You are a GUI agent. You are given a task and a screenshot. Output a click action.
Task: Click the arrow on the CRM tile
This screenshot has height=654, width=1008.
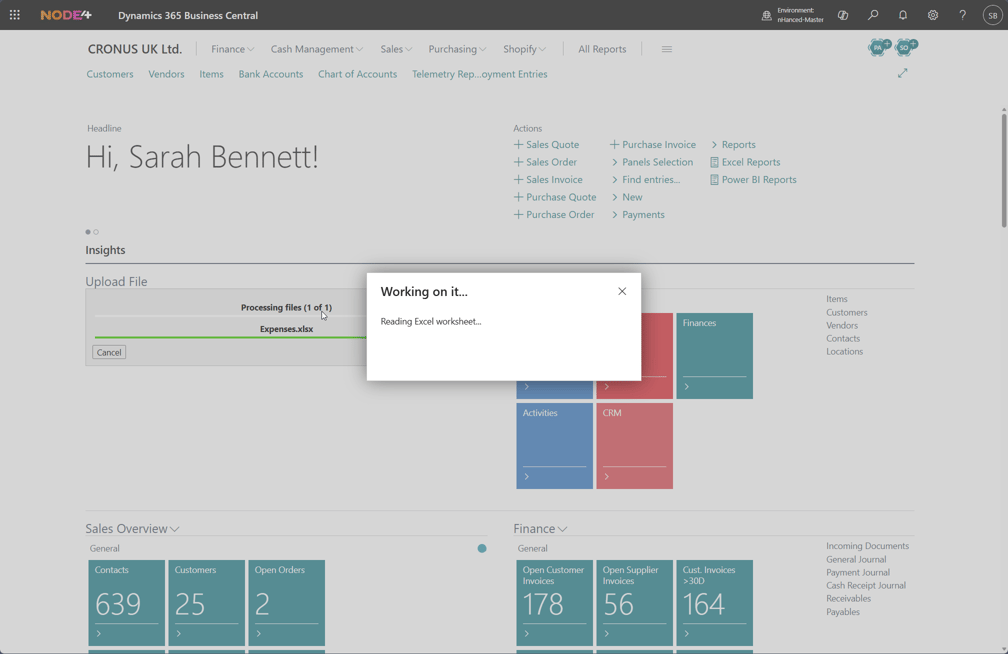click(606, 477)
